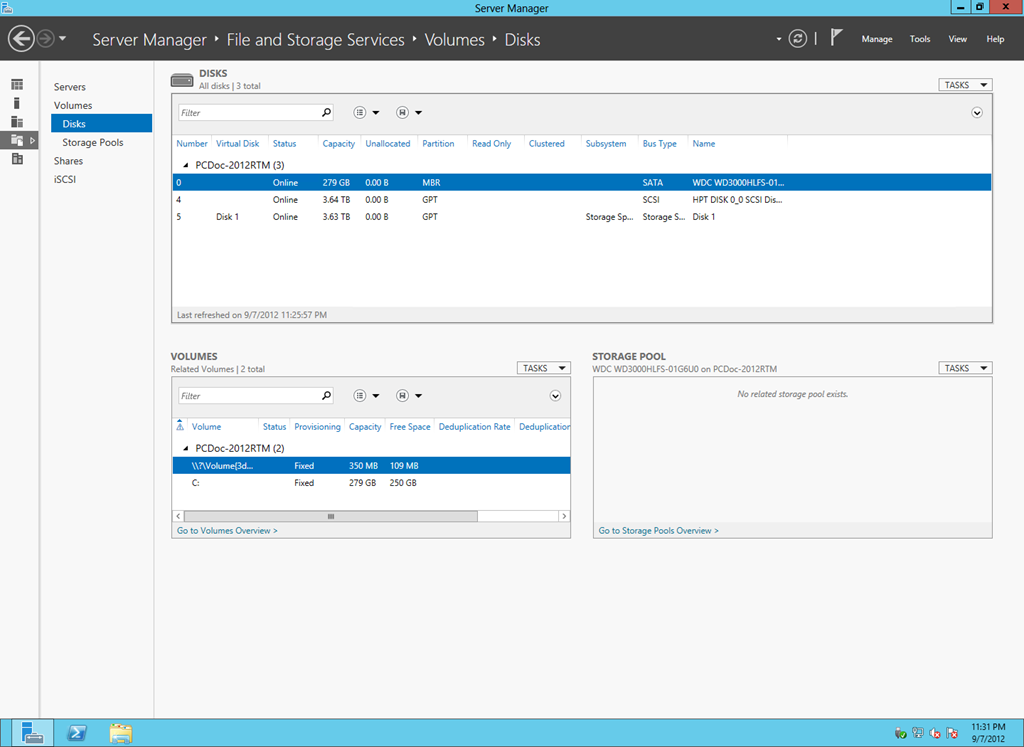Open the View menu

point(957,39)
